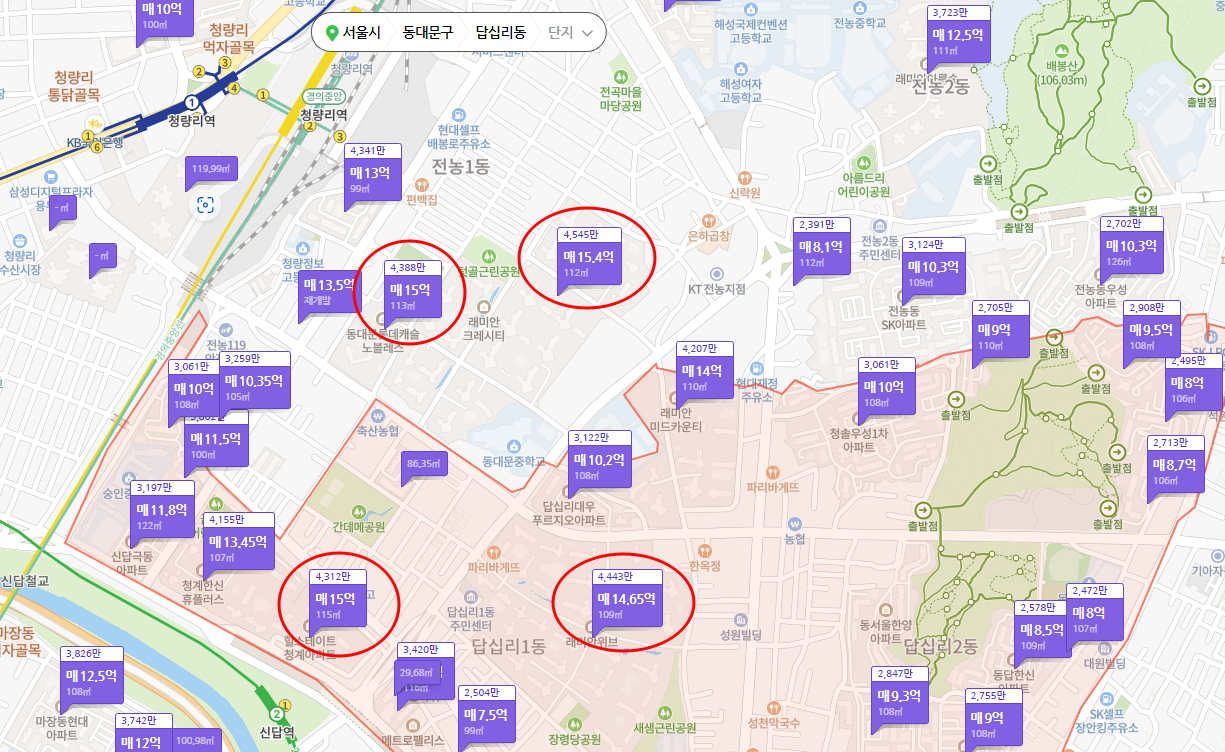Click the 성원빌딩 building icon

pos(740,618)
